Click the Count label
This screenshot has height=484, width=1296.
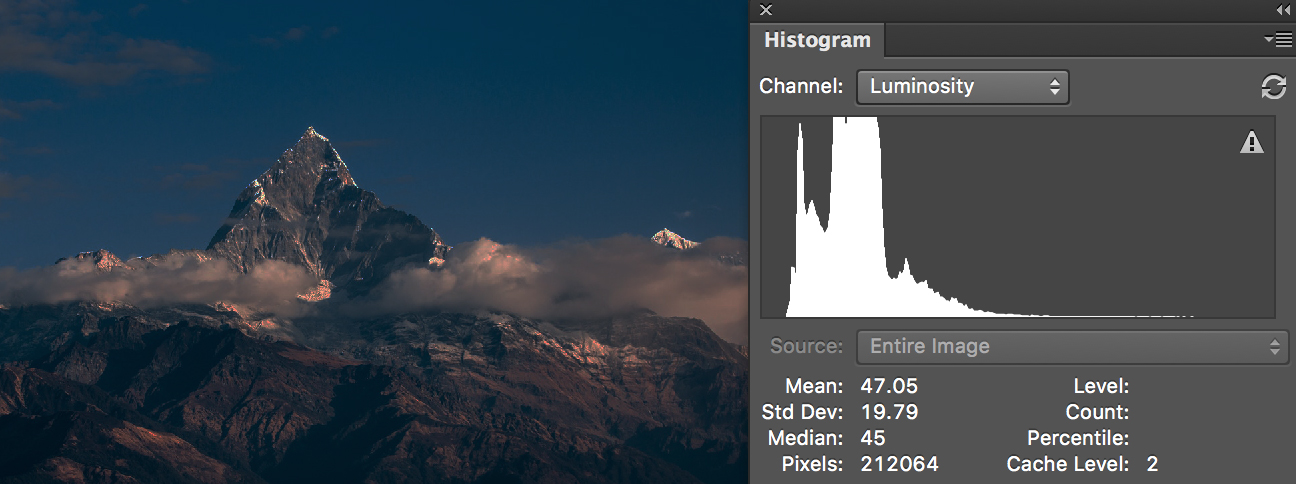coord(1098,412)
